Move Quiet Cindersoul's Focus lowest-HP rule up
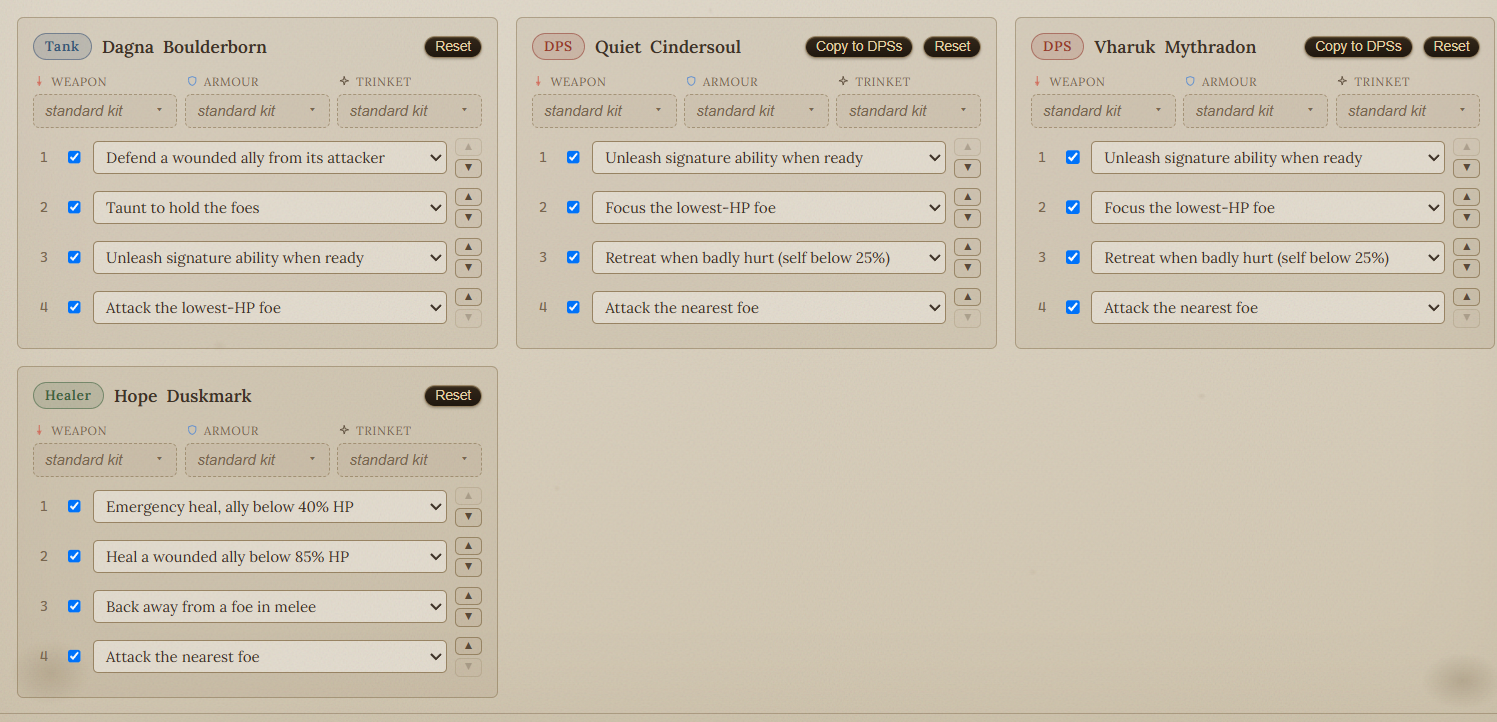Viewport: 1497px width, 722px height. pos(967,197)
